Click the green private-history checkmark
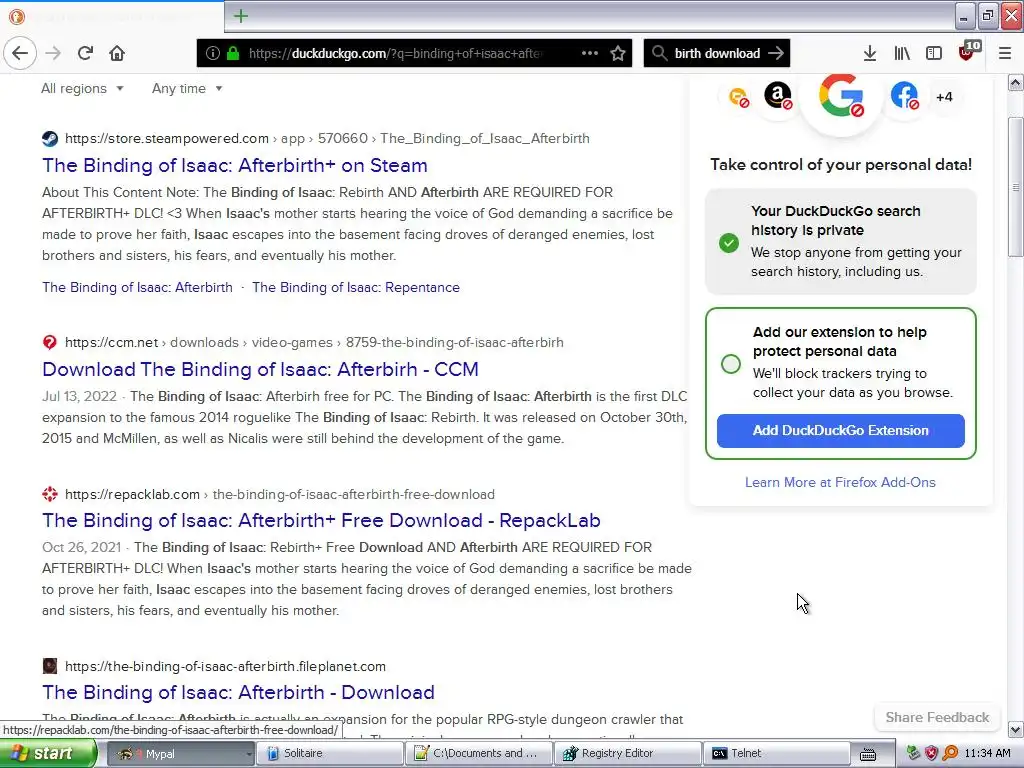 729,243
